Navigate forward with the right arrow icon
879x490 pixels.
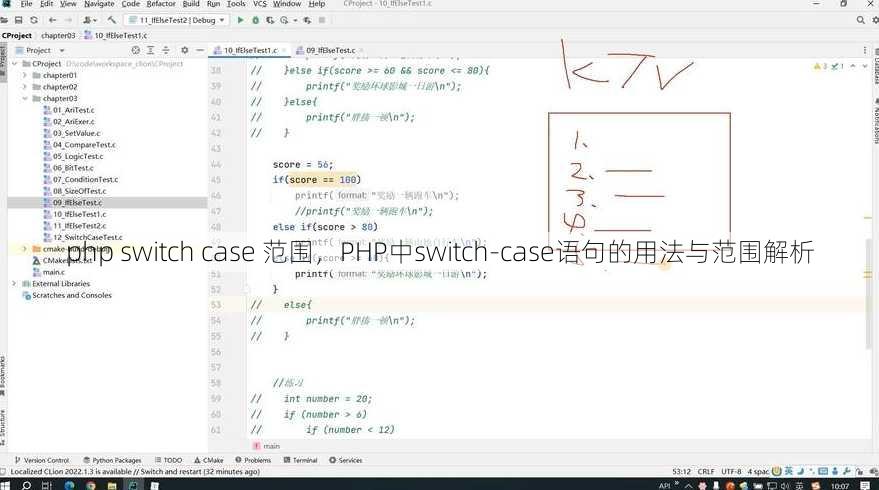(x=68, y=20)
